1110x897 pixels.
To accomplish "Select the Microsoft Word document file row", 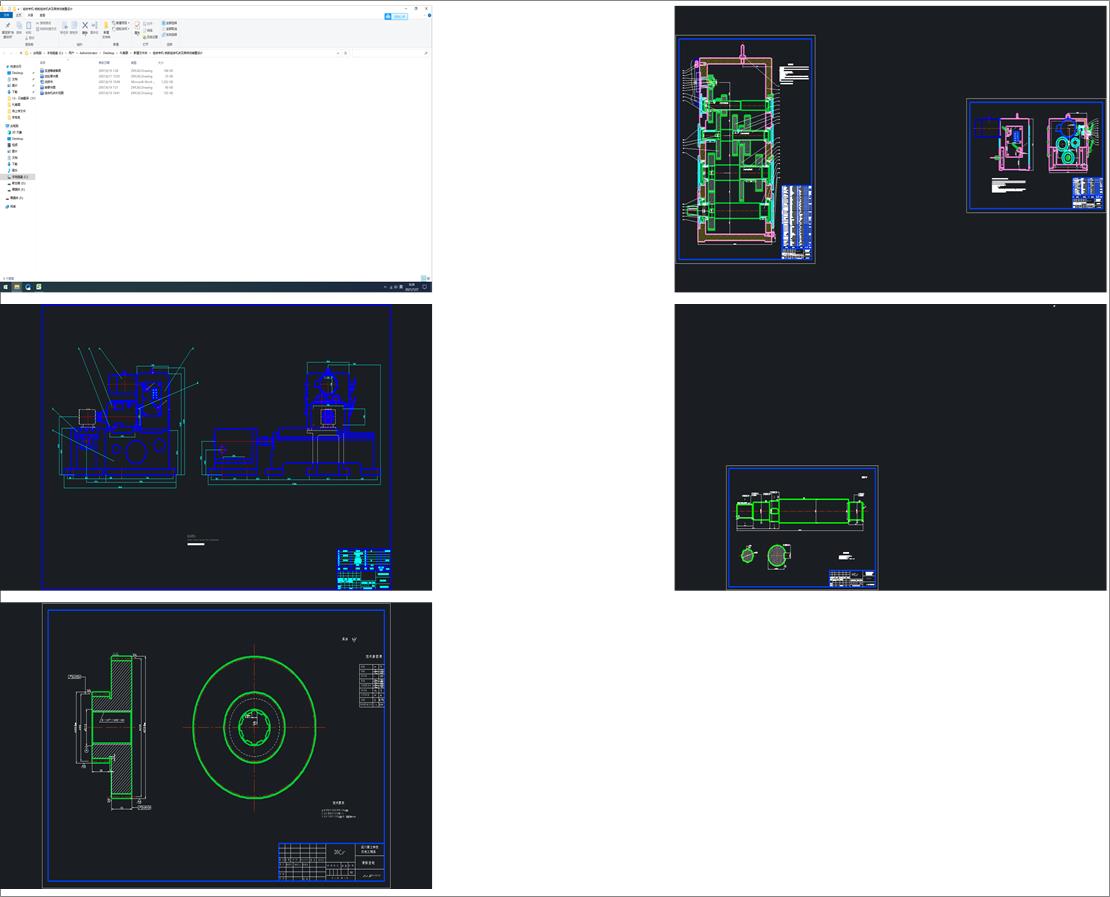I will pyautogui.click(x=106, y=81).
